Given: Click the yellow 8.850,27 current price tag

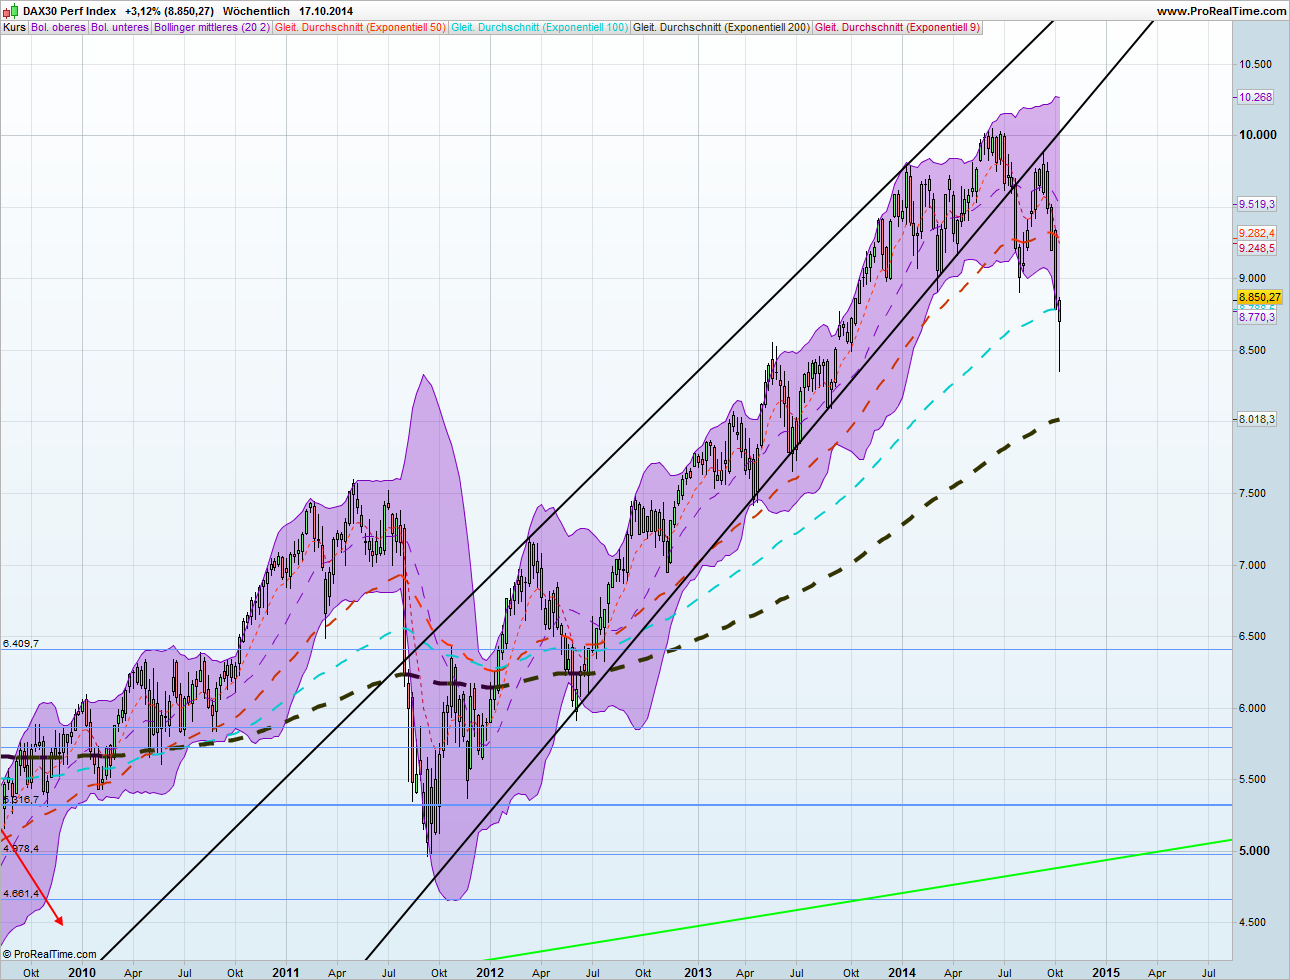Looking at the screenshot, I should 1258,297.
